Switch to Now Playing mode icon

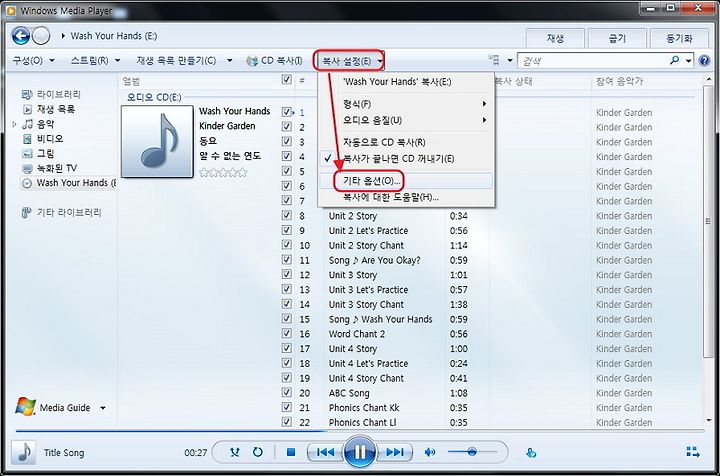click(692, 452)
